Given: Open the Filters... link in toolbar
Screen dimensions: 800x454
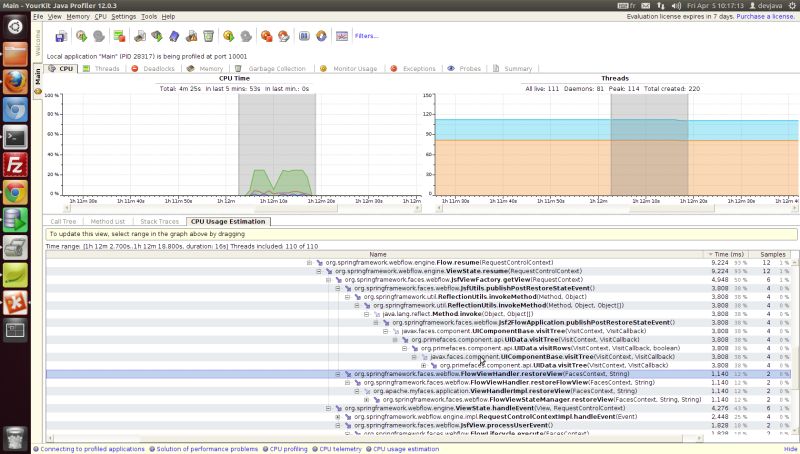Looking at the screenshot, I should pos(366,36).
